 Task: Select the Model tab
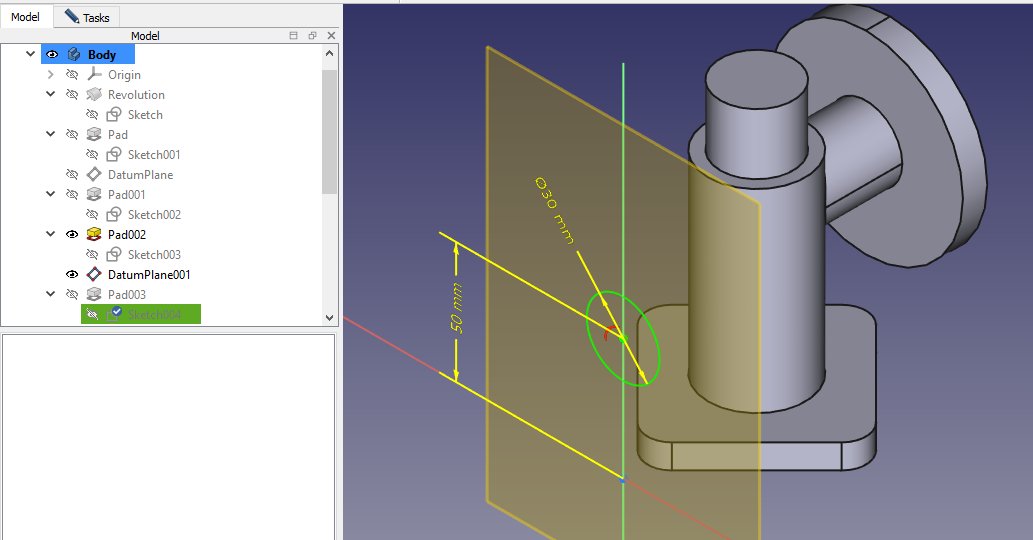pyautogui.click(x=25, y=17)
